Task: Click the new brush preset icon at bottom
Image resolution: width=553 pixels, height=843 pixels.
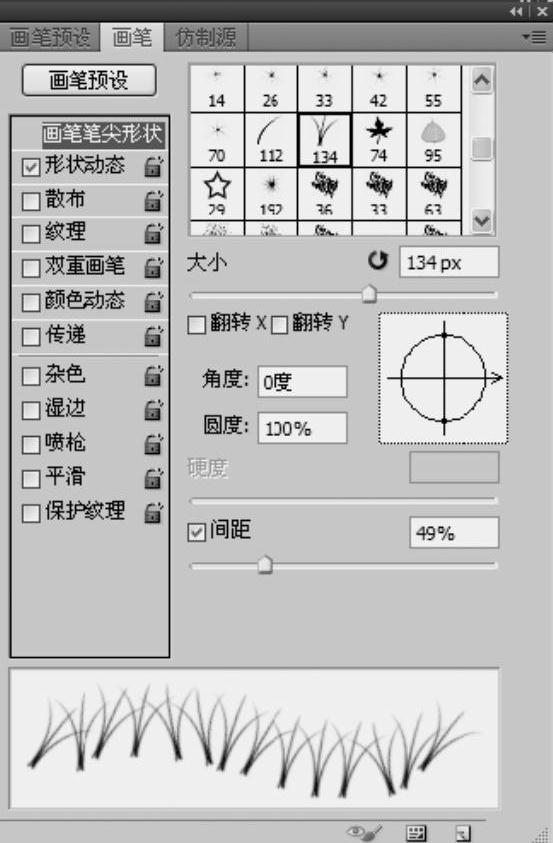Action: tap(462, 833)
